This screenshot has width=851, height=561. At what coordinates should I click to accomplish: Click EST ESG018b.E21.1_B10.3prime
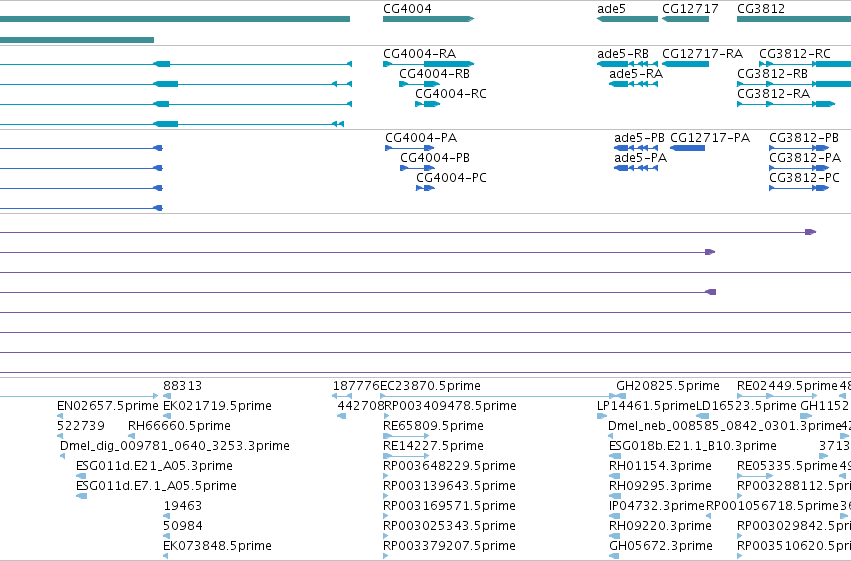pyautogui.click(x=614, y=456)
